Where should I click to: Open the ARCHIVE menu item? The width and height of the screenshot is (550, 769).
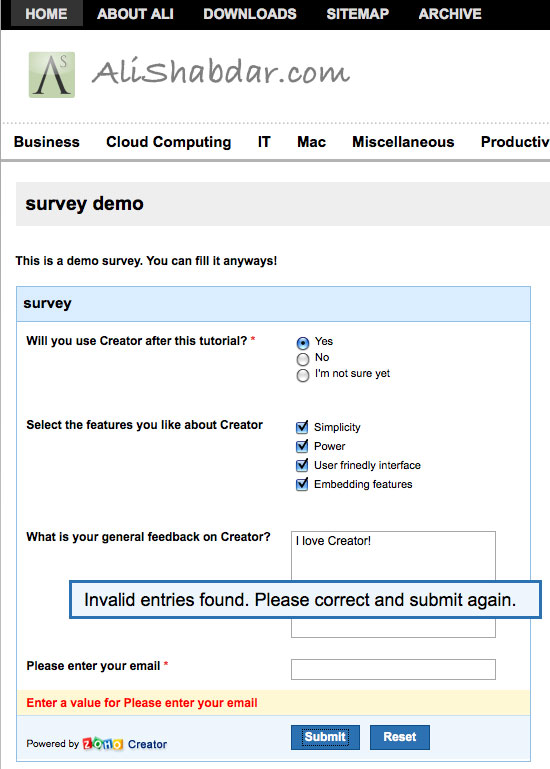450,14
